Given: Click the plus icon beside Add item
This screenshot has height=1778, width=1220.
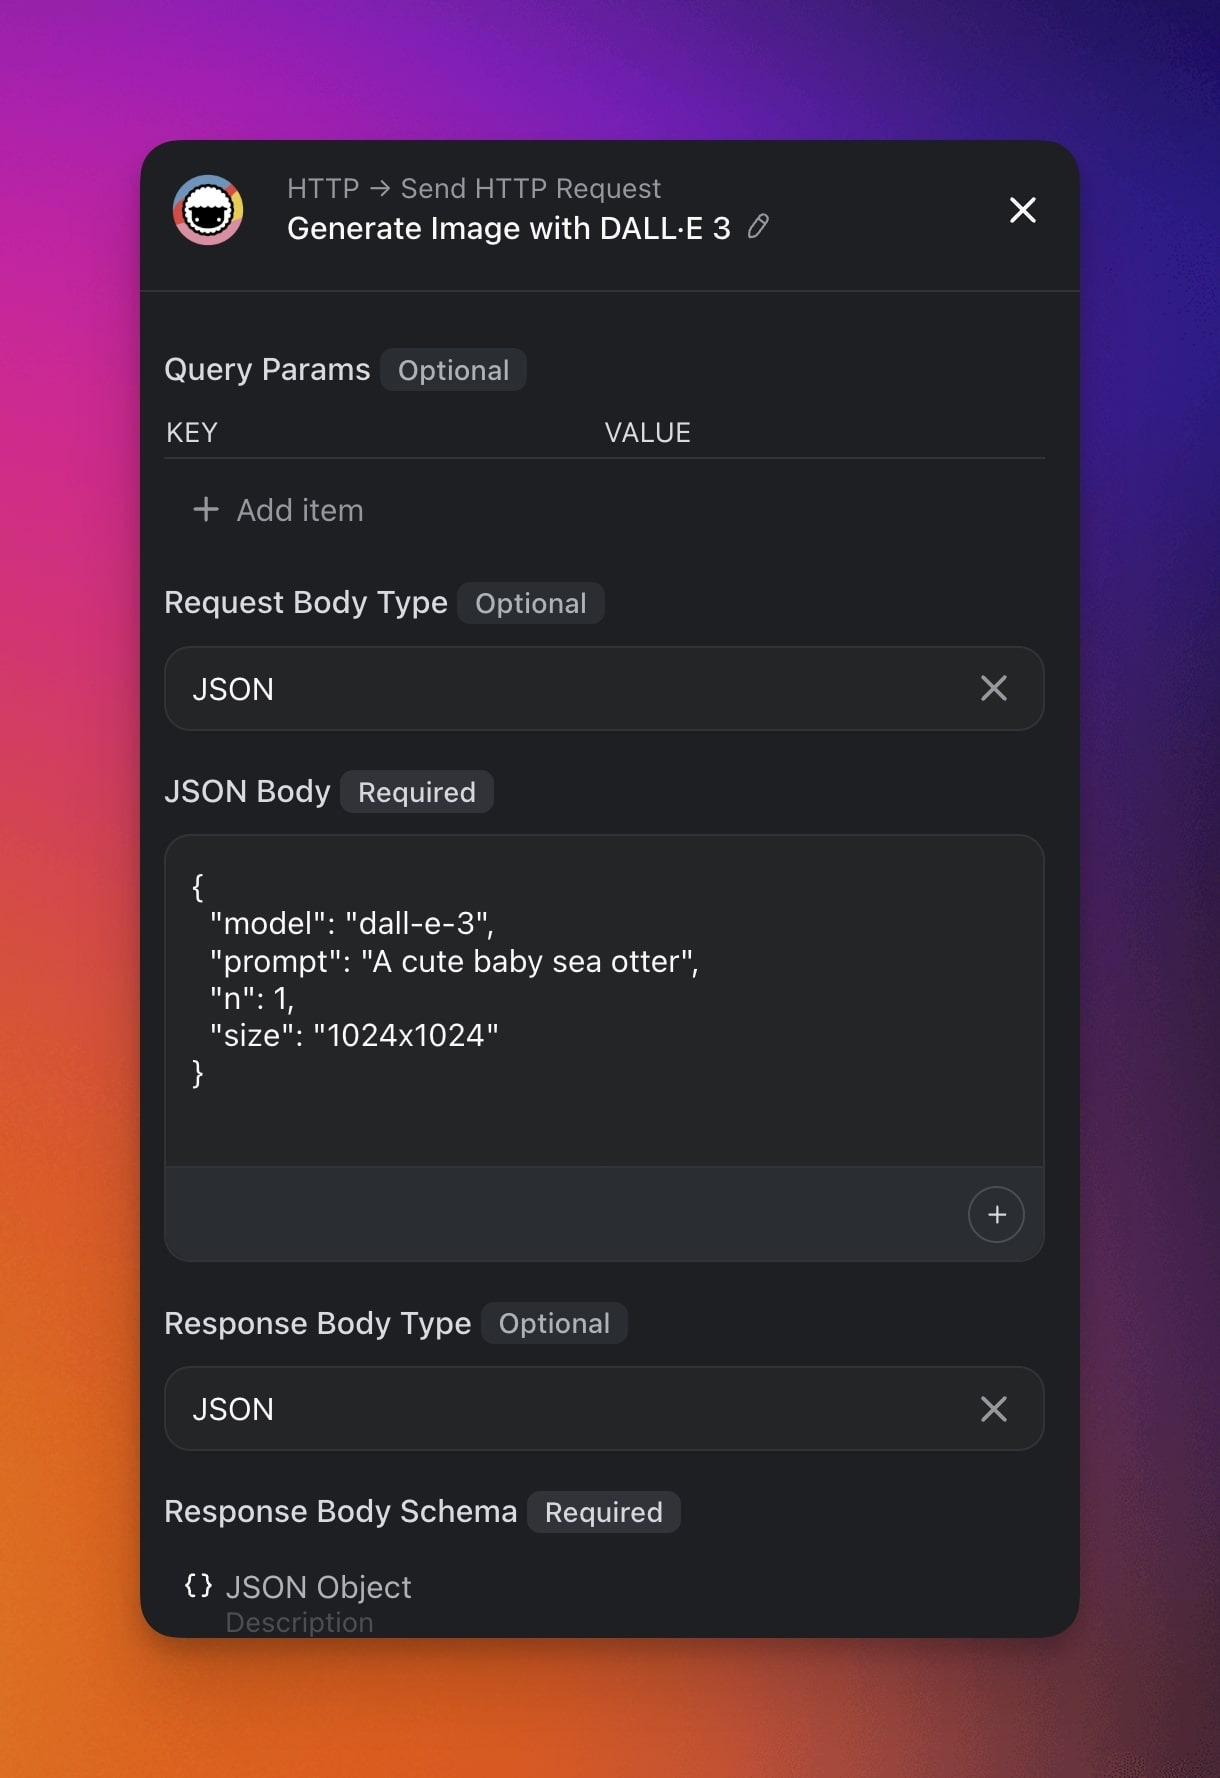Looking at the screenshot, I should pyautogui.click(x=206, y=510).
